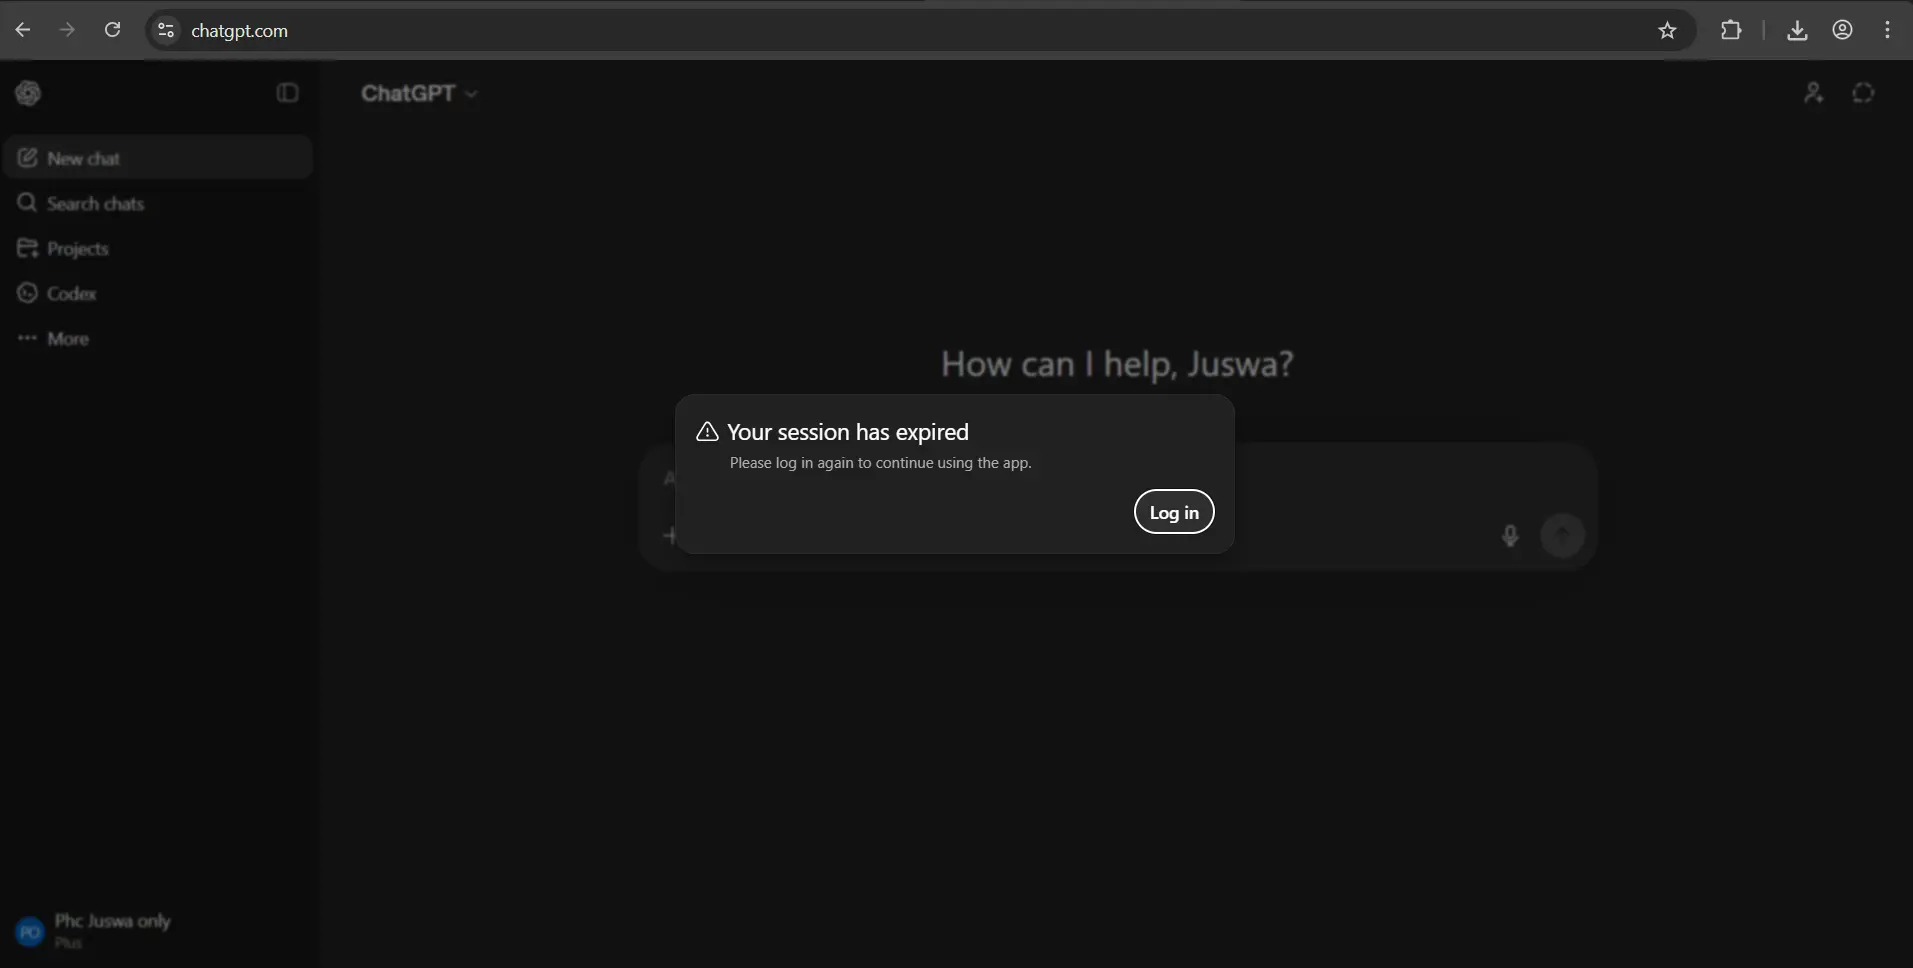This screenshot has width=1913, height=968.
Task: Click the temporary chat icon in the header
Action: tap(1863, 93)
